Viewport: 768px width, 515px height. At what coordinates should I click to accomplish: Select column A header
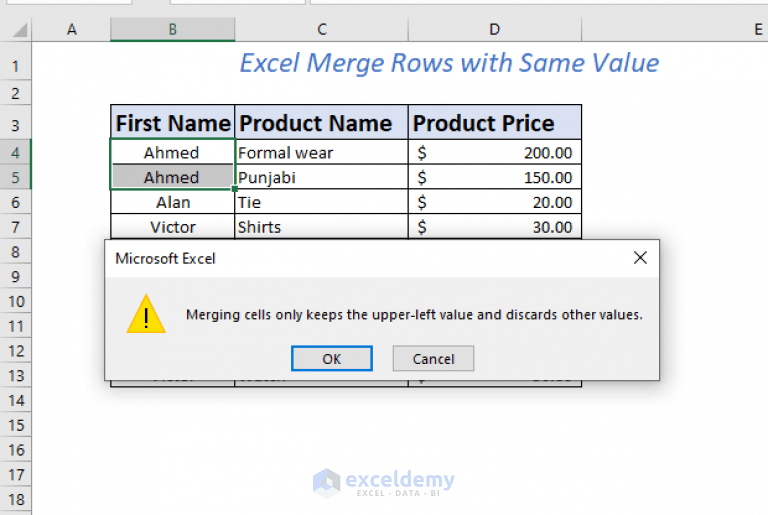(72, 29)
